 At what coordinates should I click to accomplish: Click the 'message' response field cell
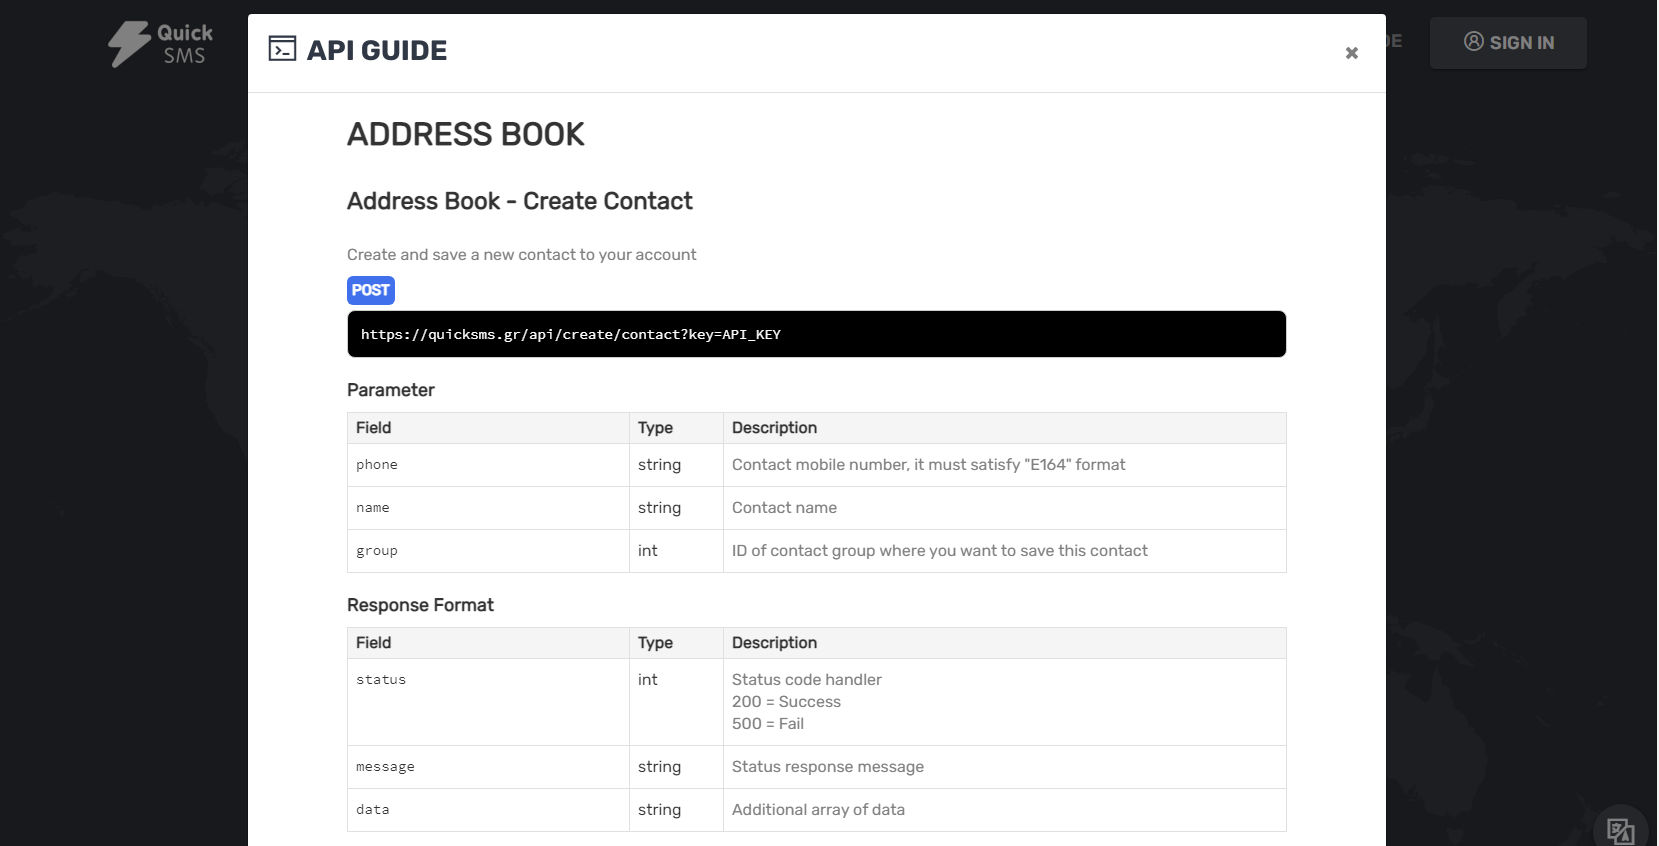coord(488,767)
